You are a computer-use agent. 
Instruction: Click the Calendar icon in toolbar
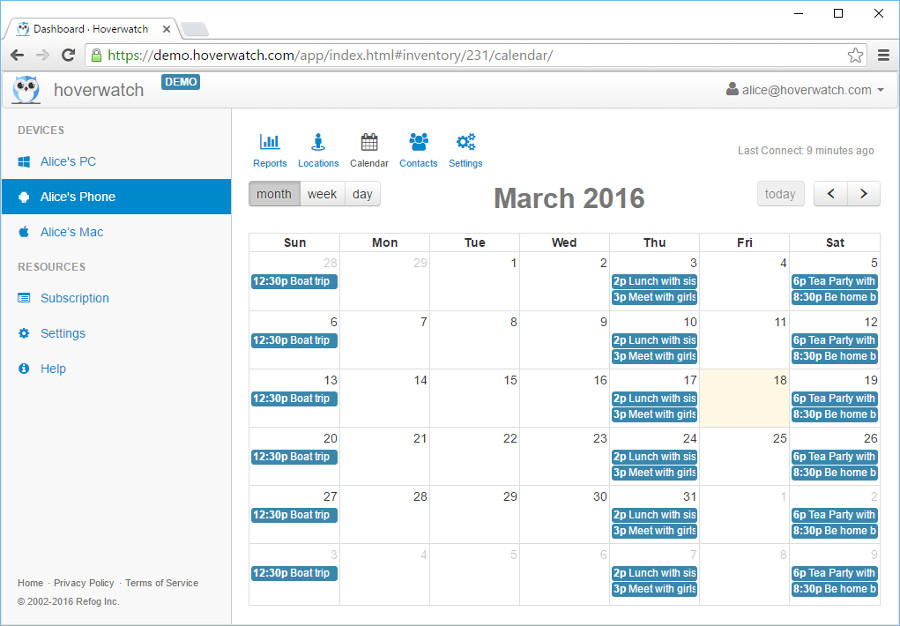point(369,142)
